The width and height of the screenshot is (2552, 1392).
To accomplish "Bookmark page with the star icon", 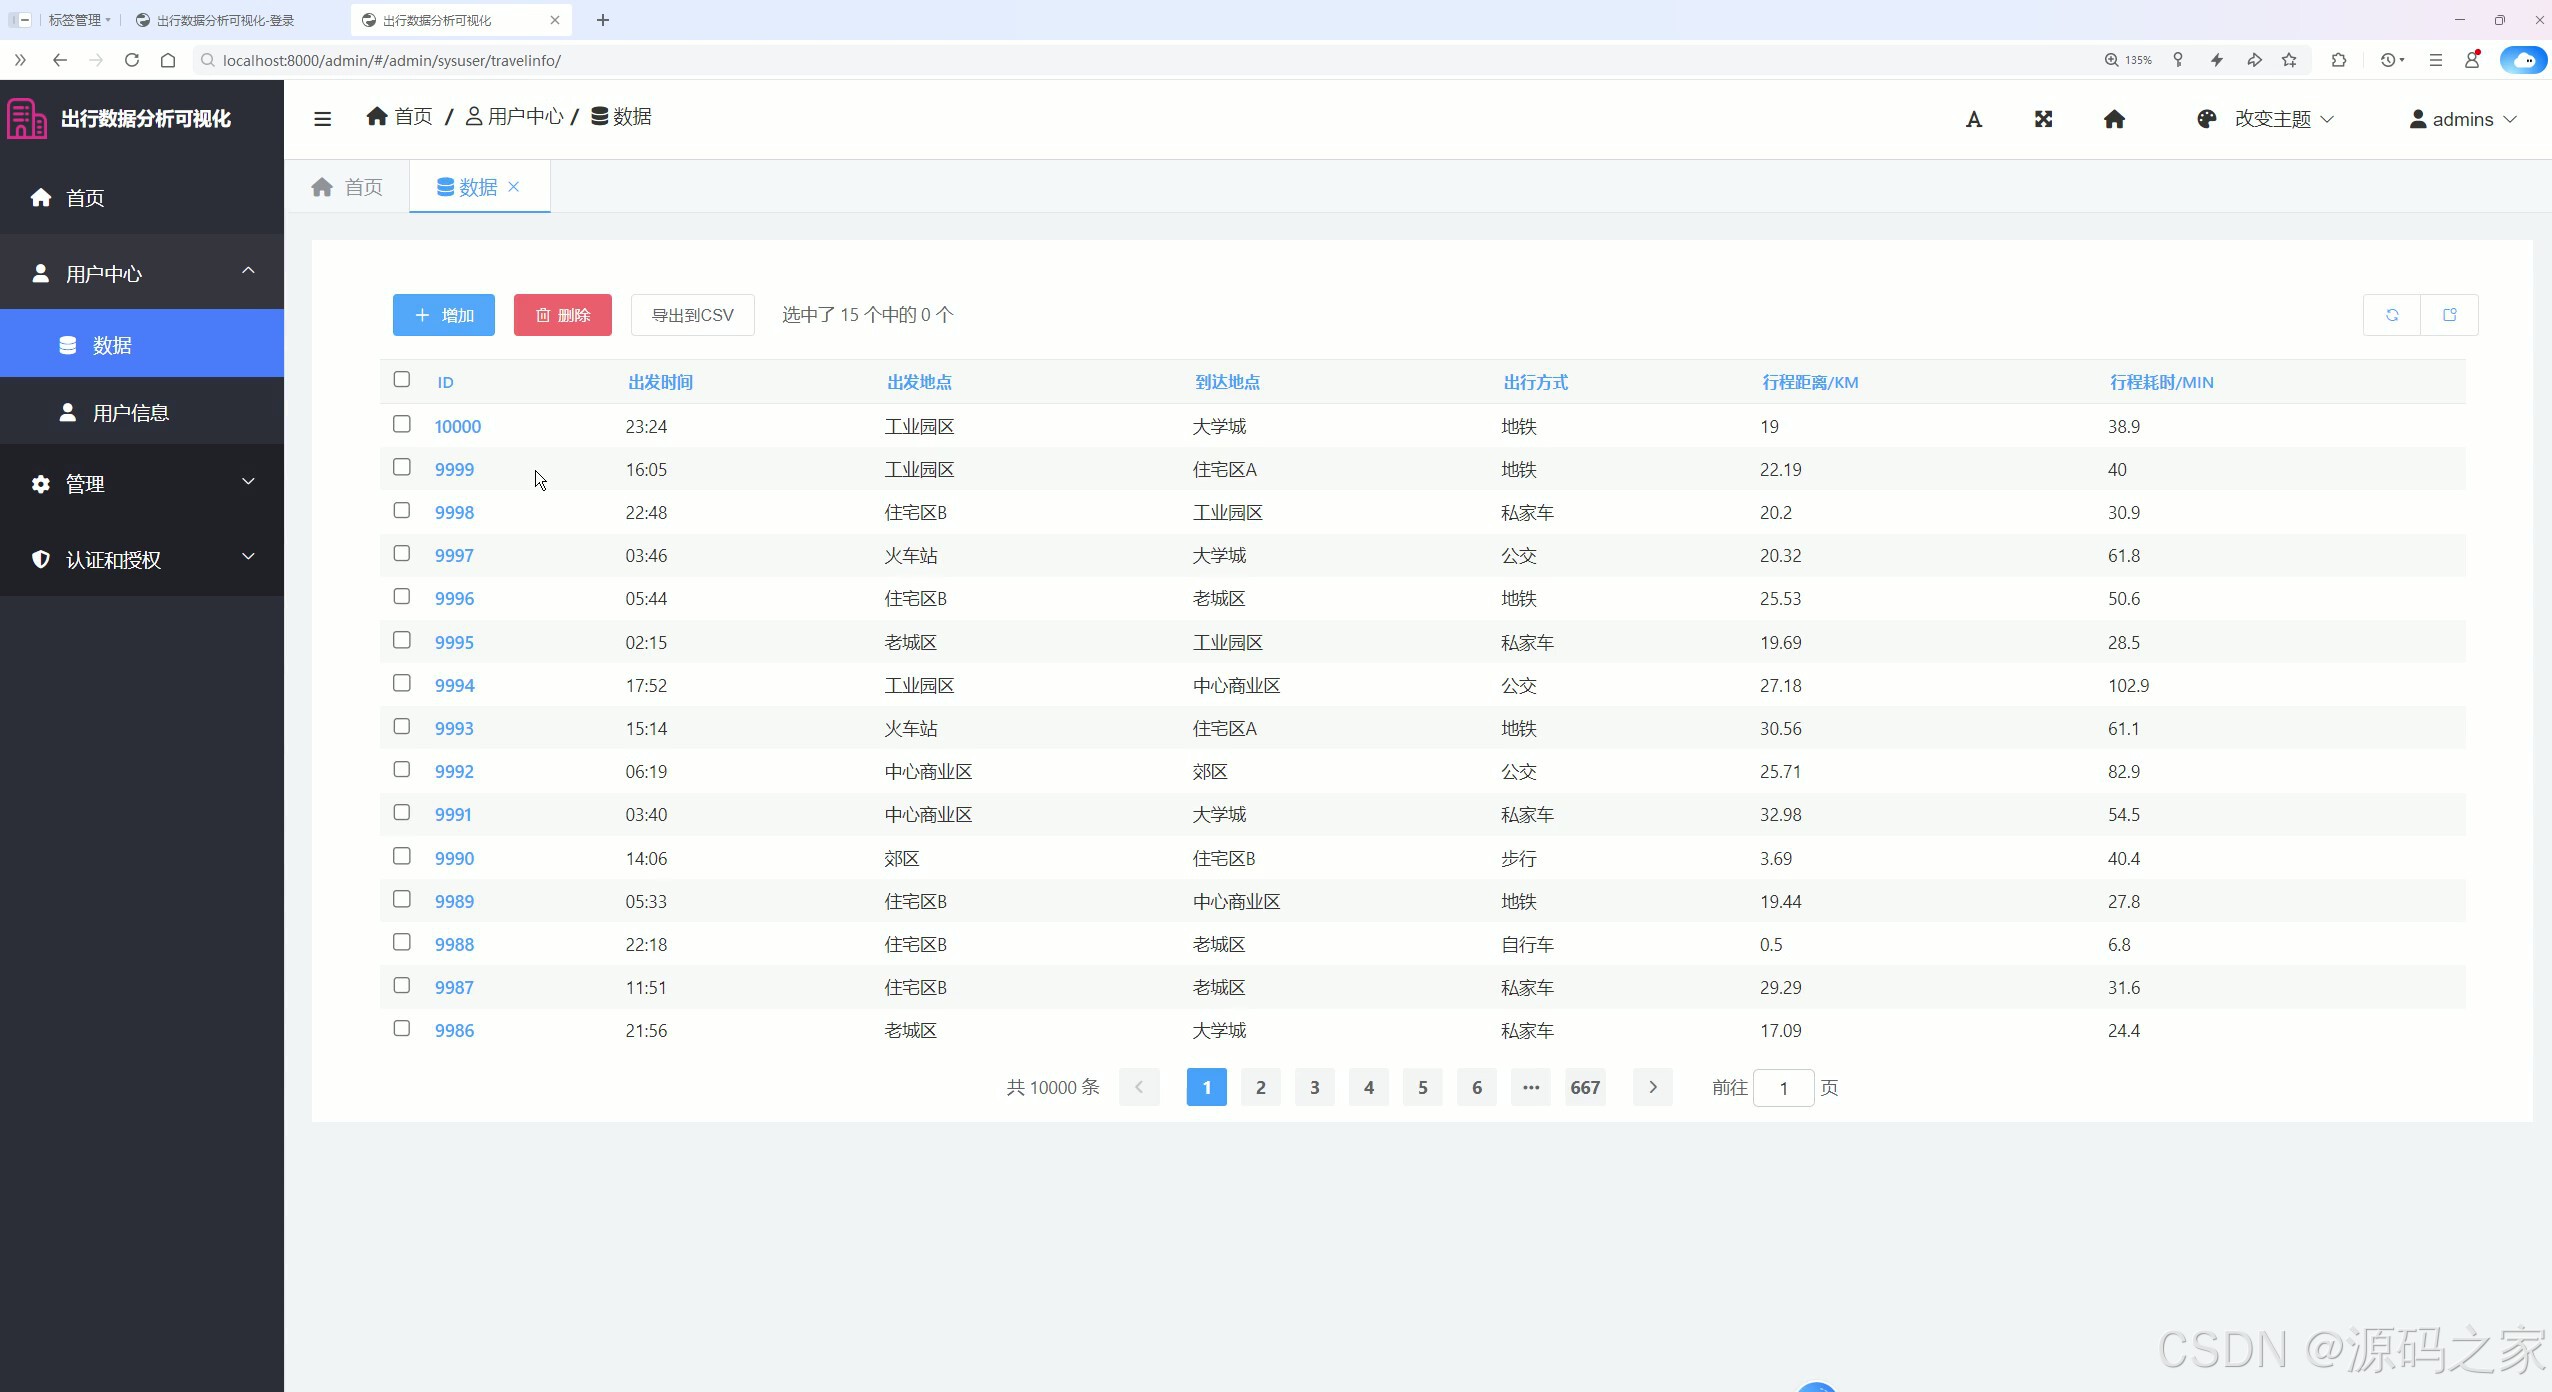I will [2289, 60].
